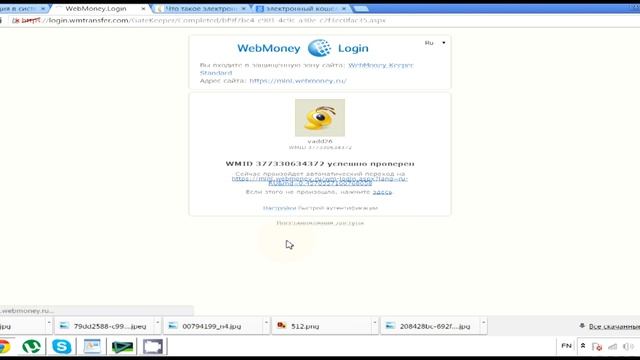Expand menu arrow for 512.png download
This screenshot has width=640, height=360.
pos(375,323)
